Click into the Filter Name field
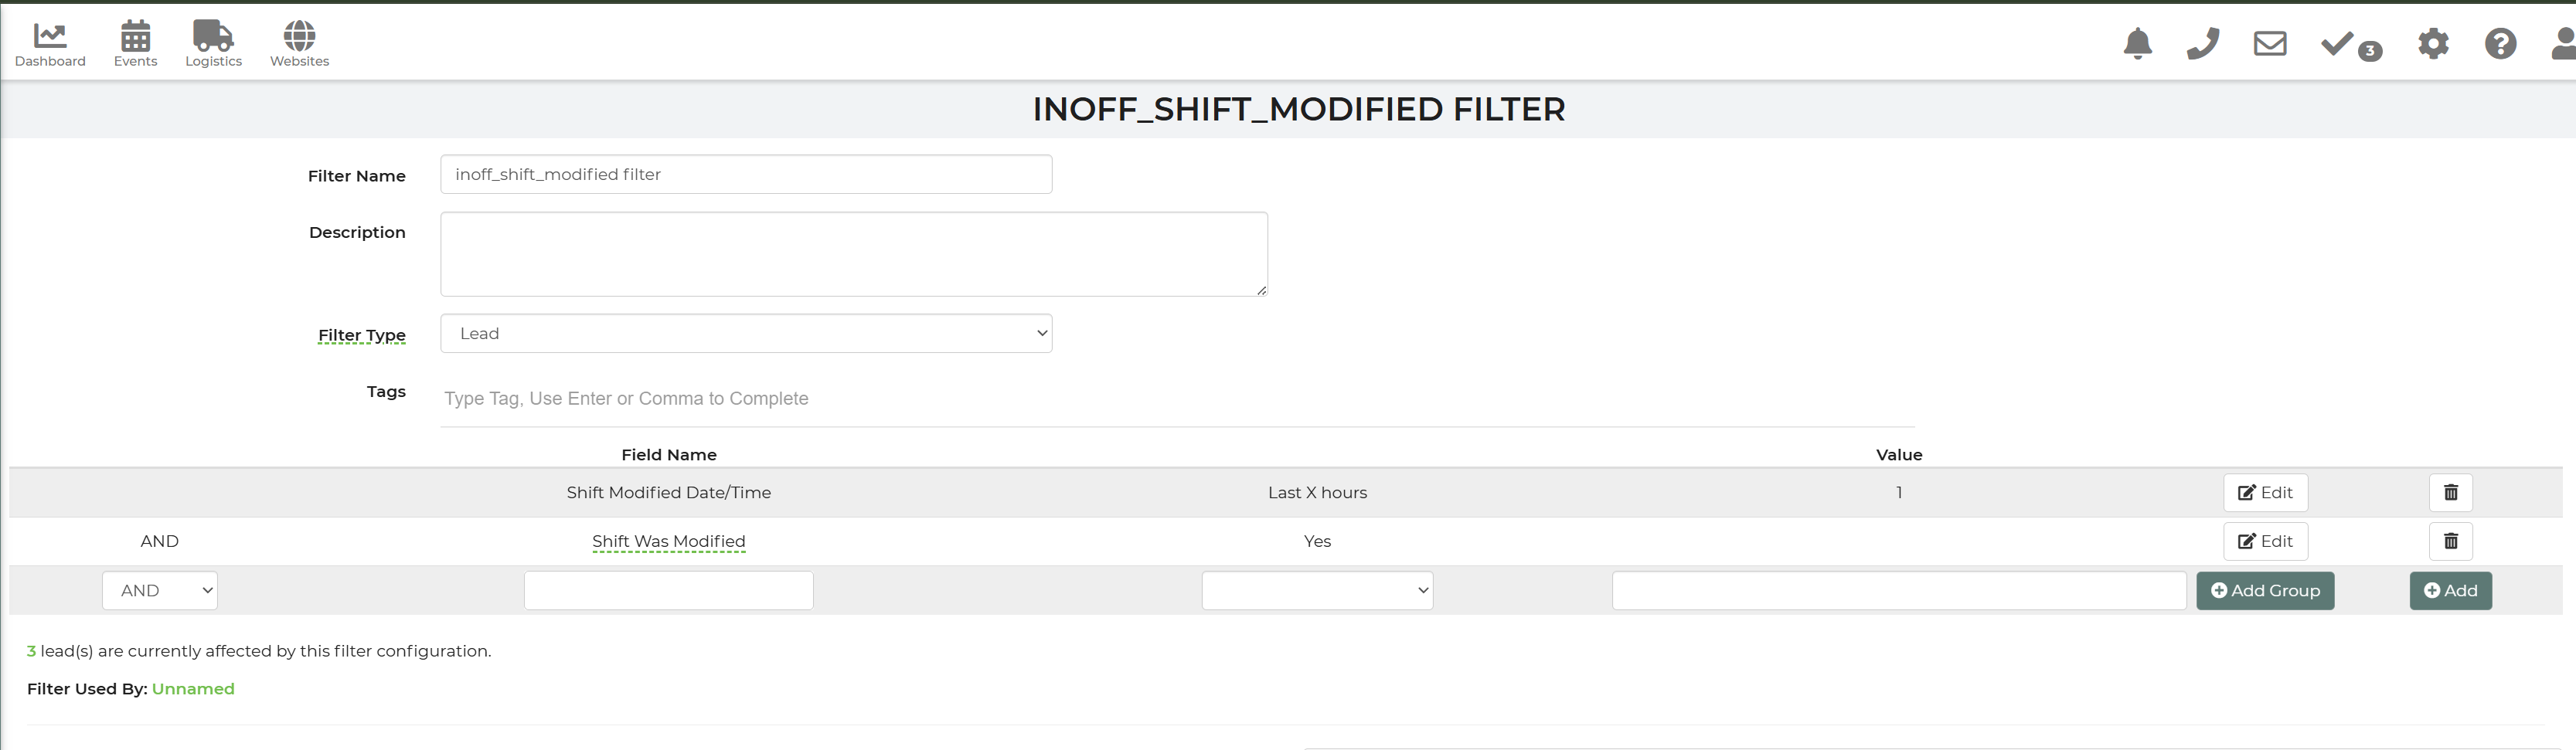Screen dimensions: 2576x750 tap(746, 174)
